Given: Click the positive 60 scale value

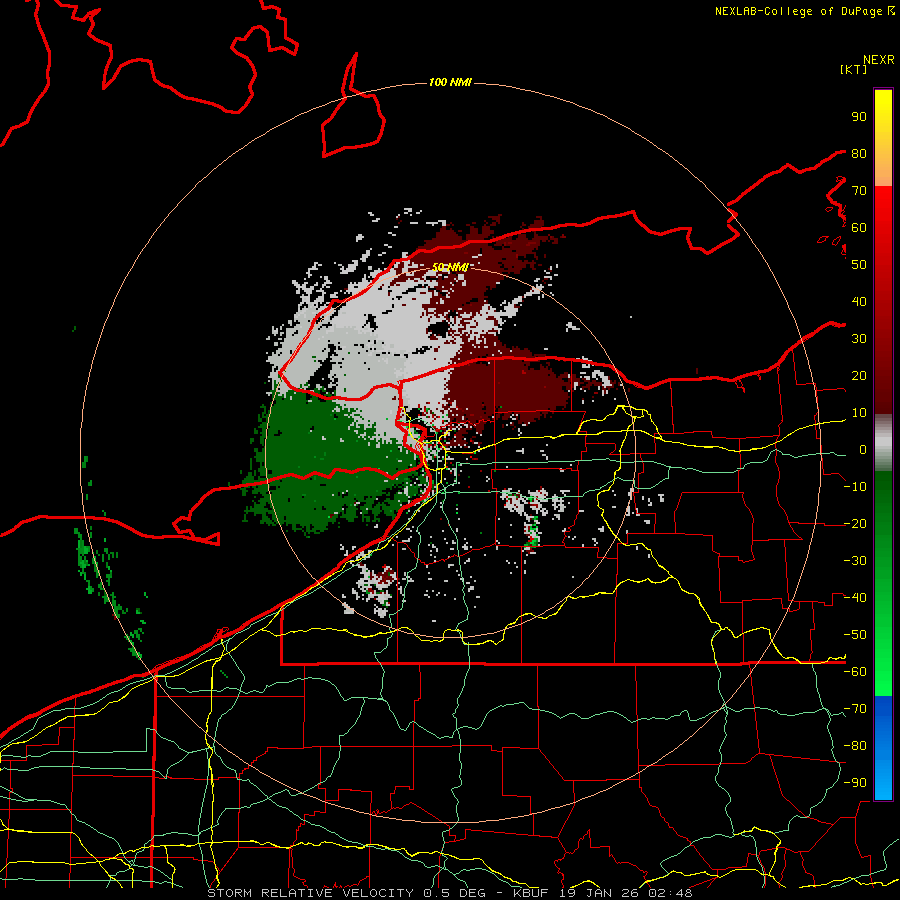Looking at the screenshot, I should 859,228.
